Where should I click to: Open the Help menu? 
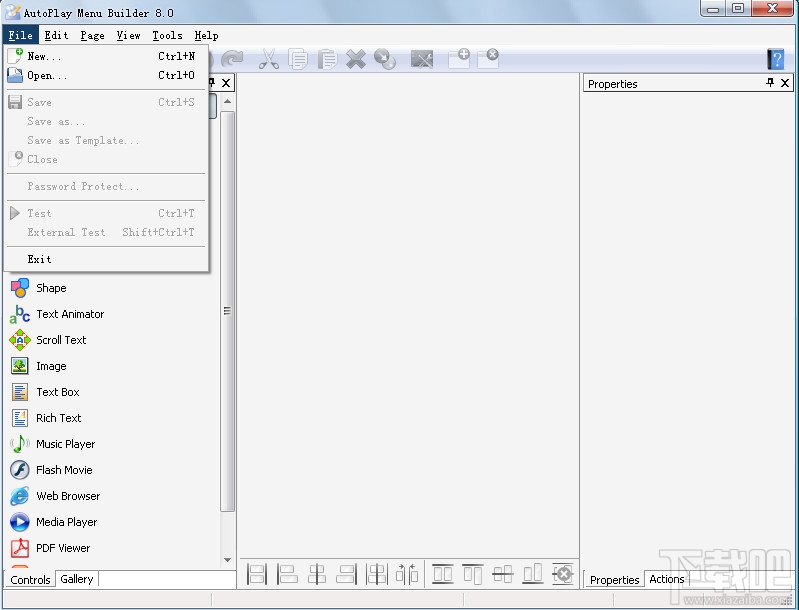tap(206, 35)
